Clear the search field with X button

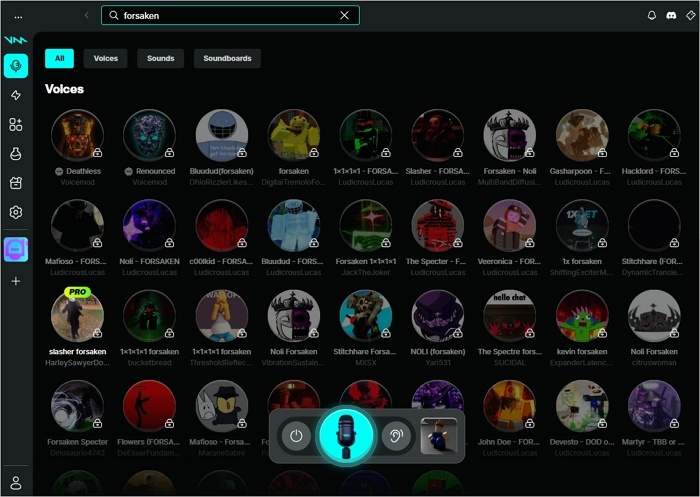[x=345, y=16]
